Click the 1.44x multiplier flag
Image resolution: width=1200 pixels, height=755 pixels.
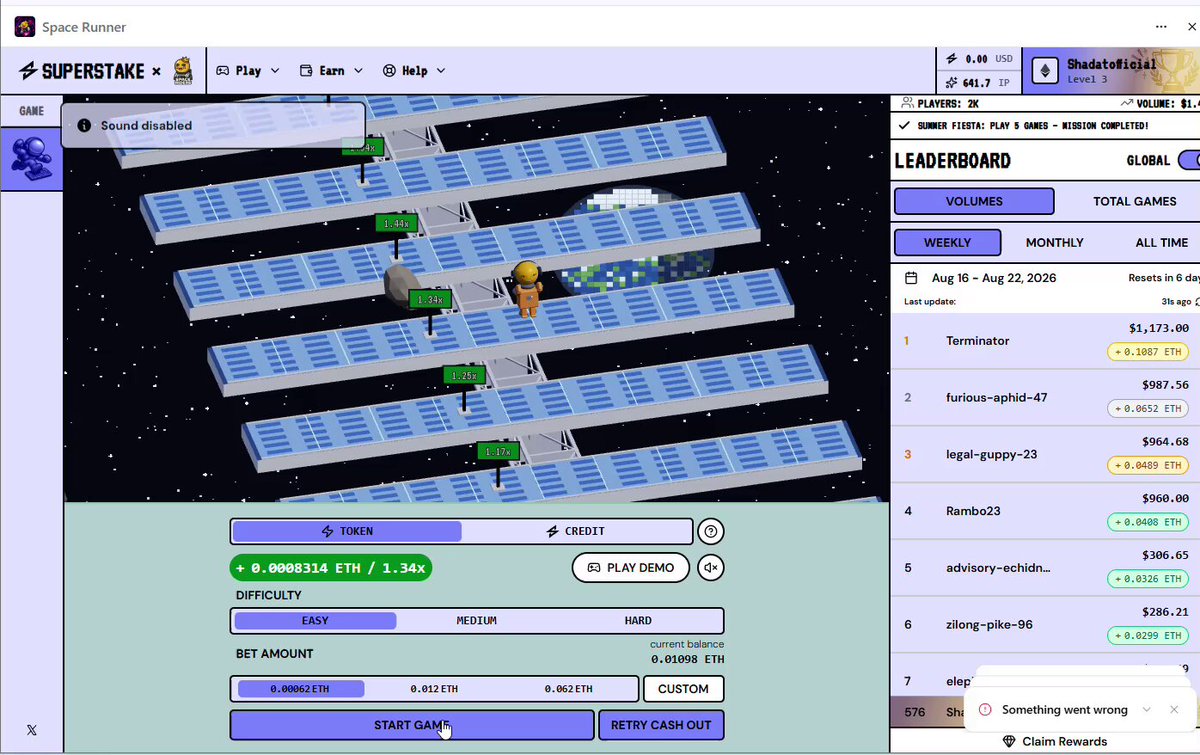click(396, 223)
